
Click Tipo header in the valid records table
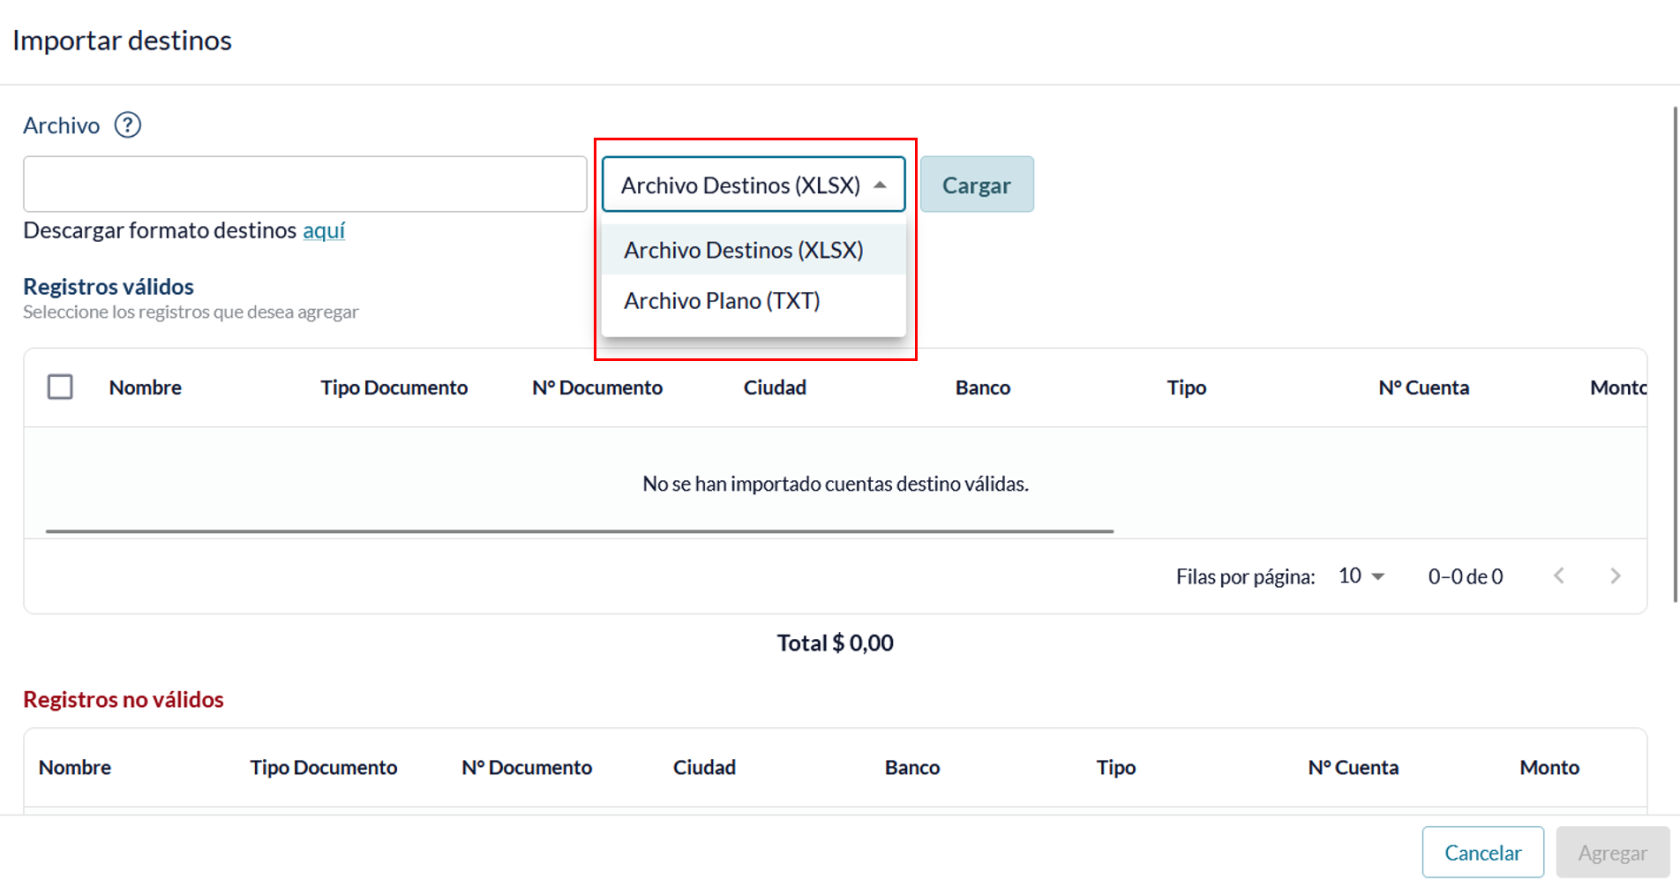pyautogui.click(x=1187, y=387)
